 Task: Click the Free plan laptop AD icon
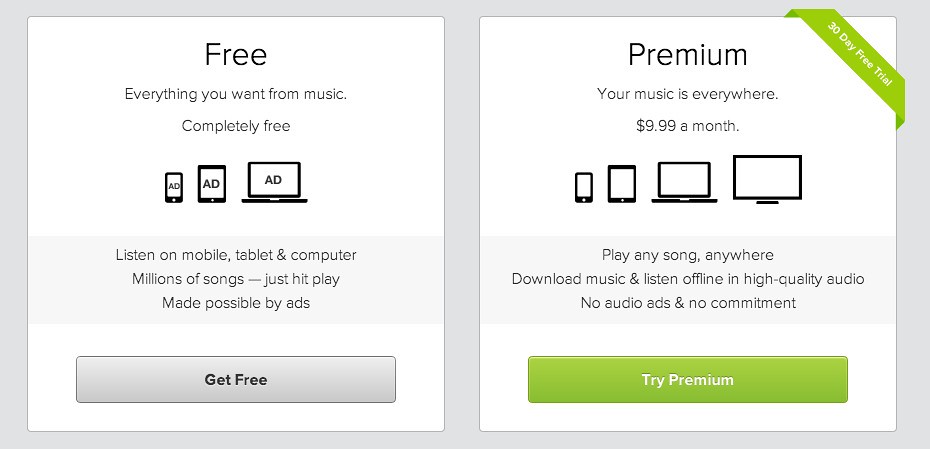point(273,182)
